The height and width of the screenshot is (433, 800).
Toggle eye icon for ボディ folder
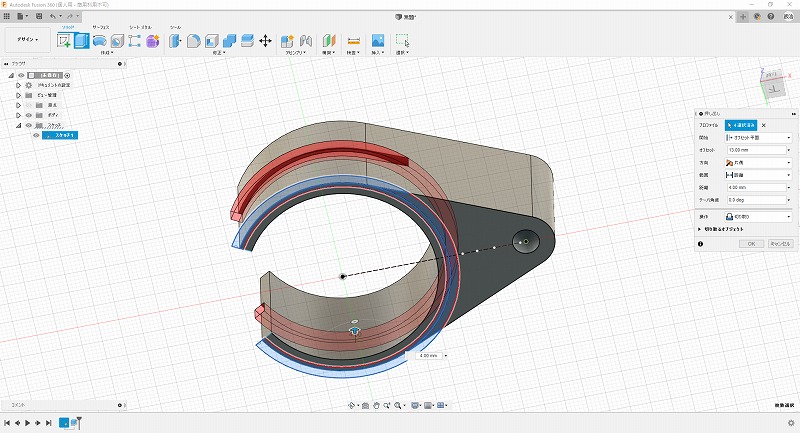28,115
